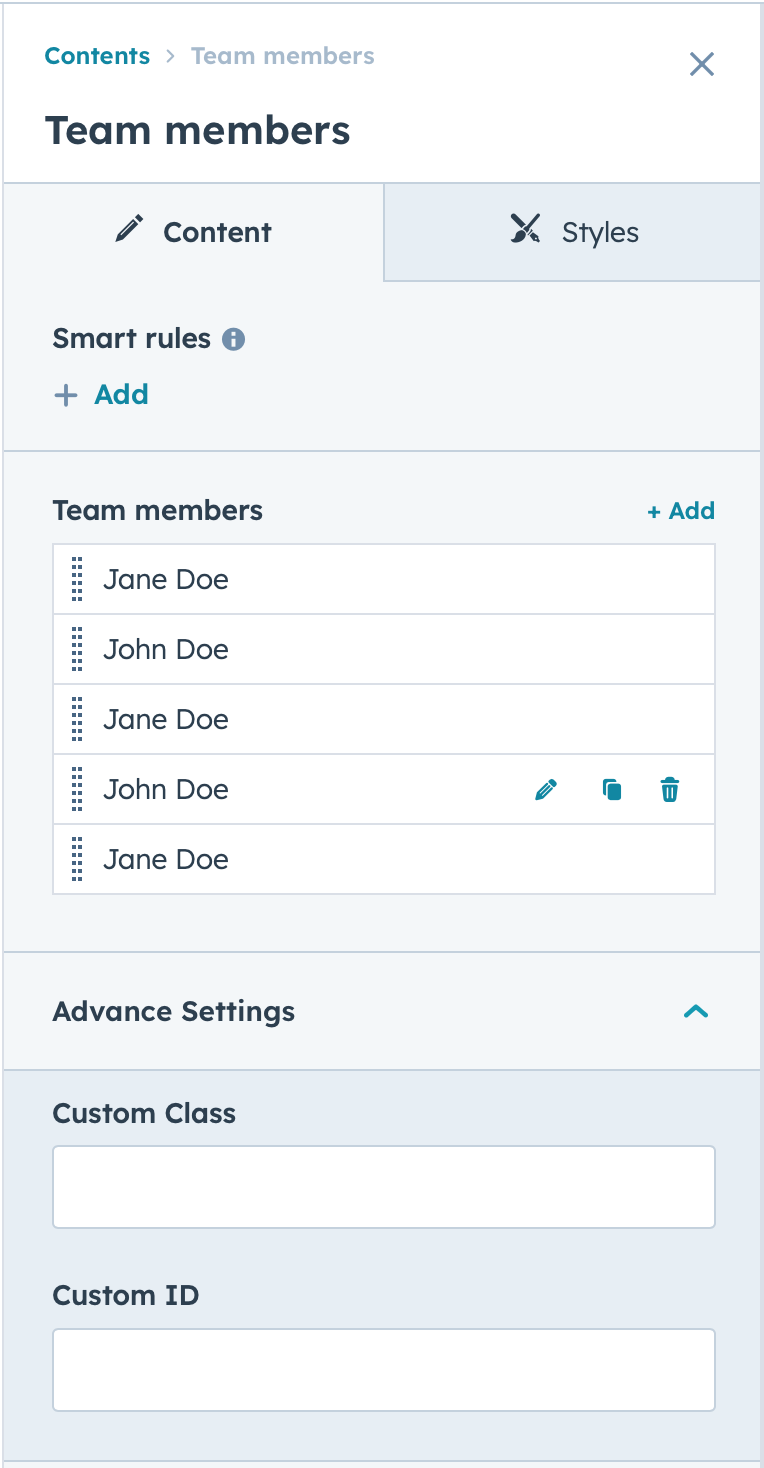Duplicate the John Doe row using copy icon
764x1468 pixels.
tap(612, 790)
